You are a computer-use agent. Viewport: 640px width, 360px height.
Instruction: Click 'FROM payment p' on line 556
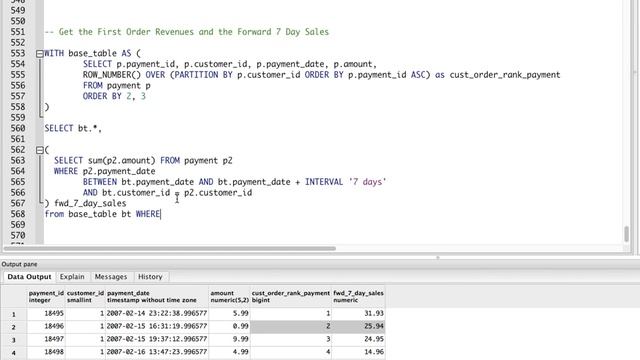[117, 86]
